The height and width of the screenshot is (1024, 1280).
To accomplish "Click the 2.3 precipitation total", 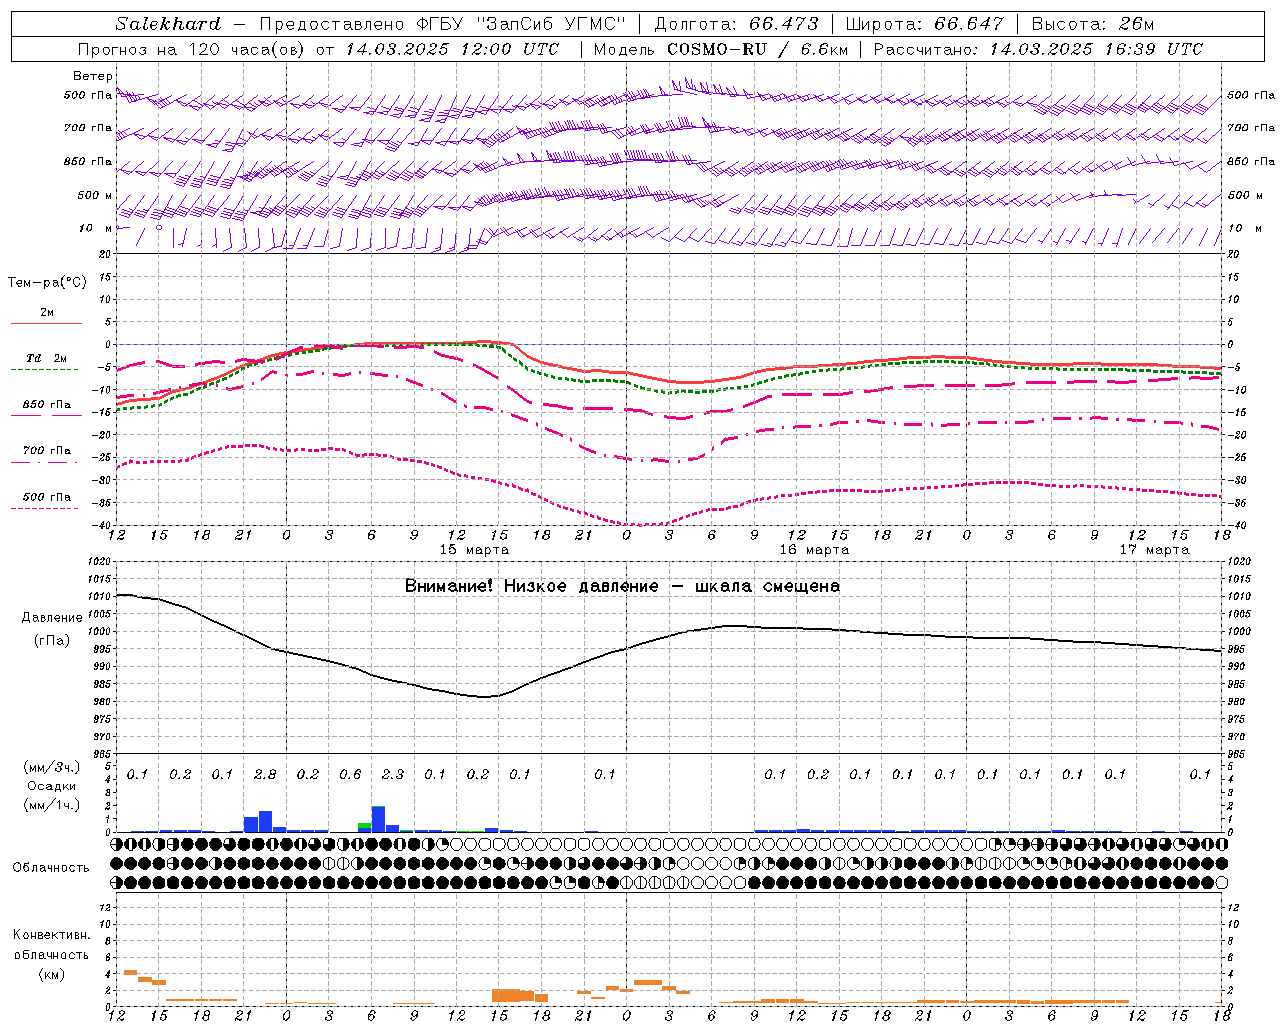I will (x=392, y=774).
